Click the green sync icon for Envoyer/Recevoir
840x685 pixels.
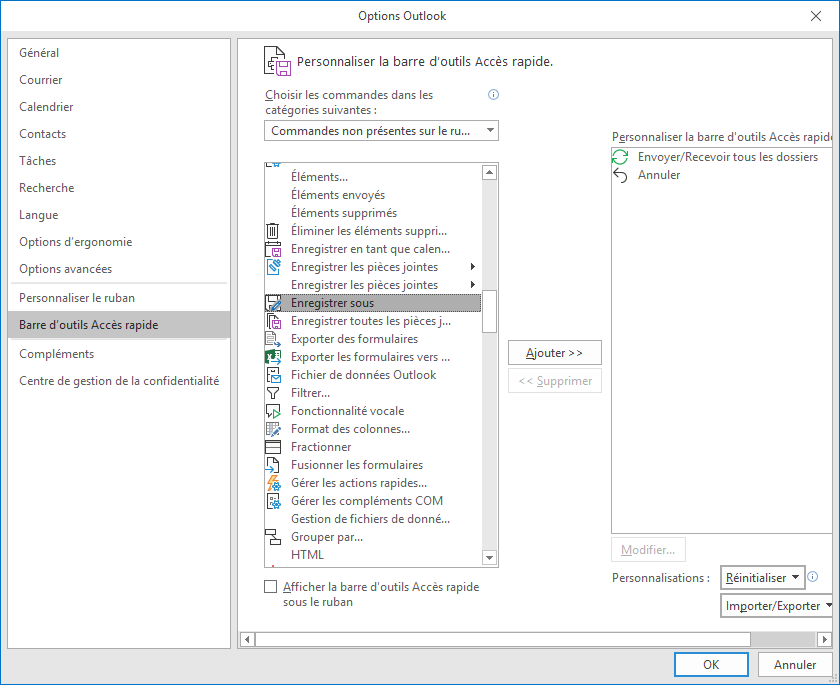pos(621,157)
